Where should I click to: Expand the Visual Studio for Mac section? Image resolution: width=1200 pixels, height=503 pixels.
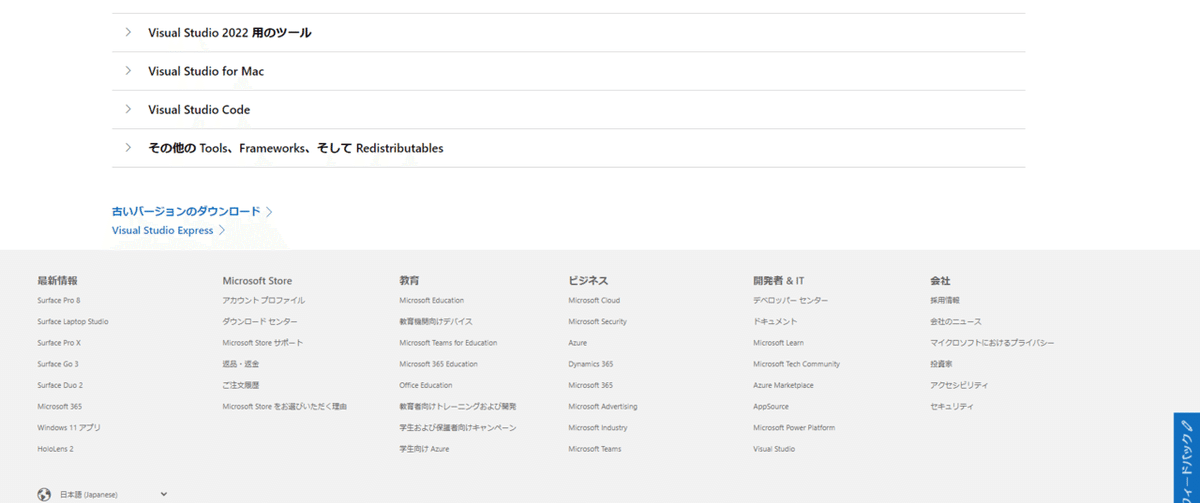tap(568, 71)
